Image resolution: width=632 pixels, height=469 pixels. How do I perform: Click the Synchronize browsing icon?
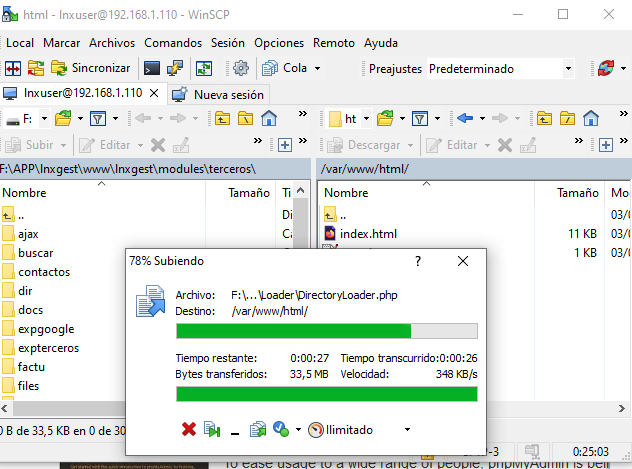click(36, 68)
